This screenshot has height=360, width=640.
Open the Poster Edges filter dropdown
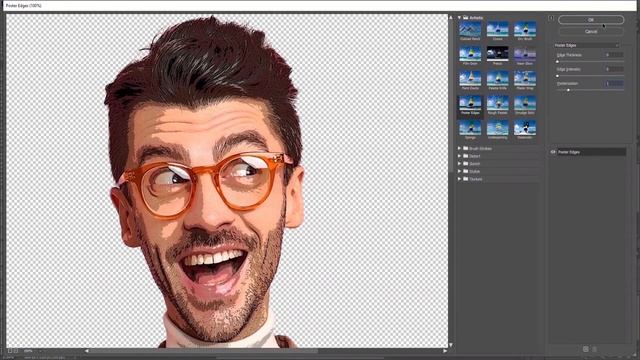point(587,45)
